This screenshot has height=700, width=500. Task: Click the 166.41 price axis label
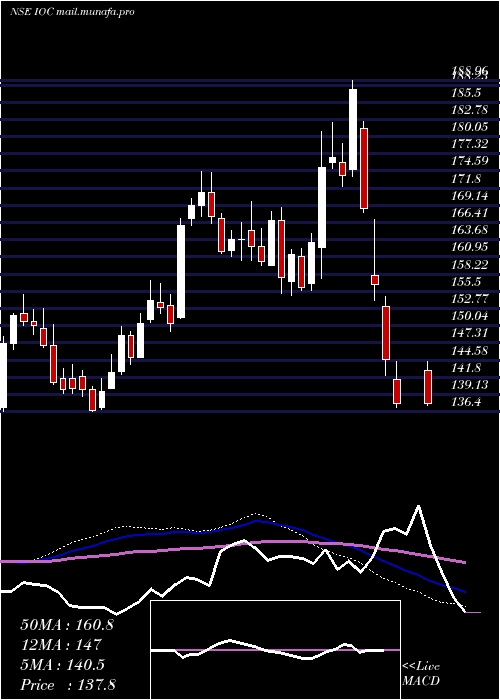(x=469, y=213)
